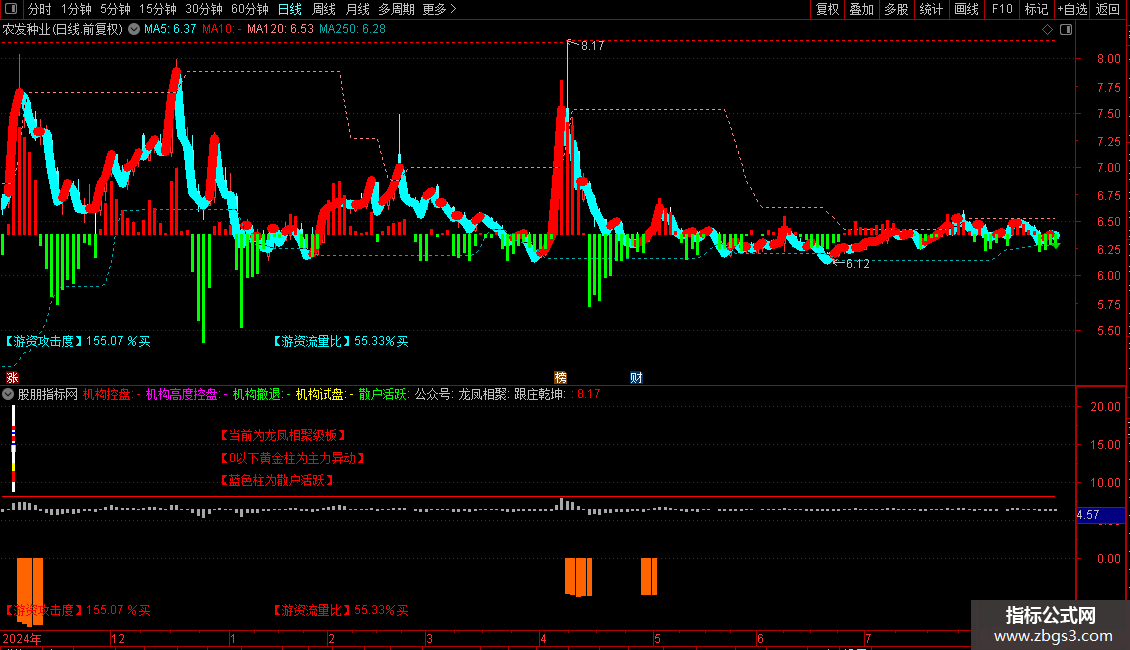Switch to the 15分钟 period tab
This screenshot has height=650, width=1130.
[x=158, y=9]
